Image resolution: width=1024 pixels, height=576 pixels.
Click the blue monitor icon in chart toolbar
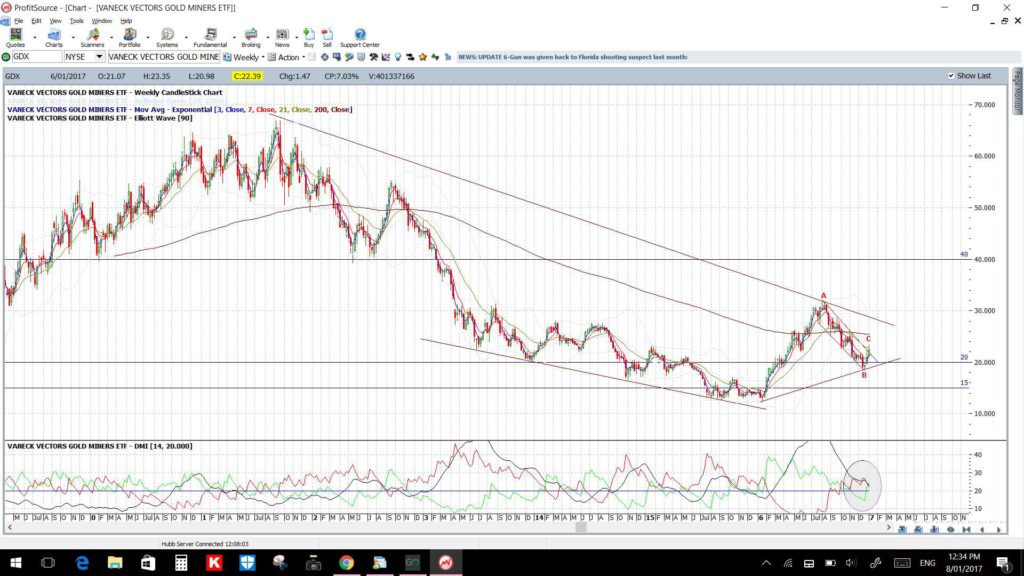pyautogui.click(x=337, y=57)
